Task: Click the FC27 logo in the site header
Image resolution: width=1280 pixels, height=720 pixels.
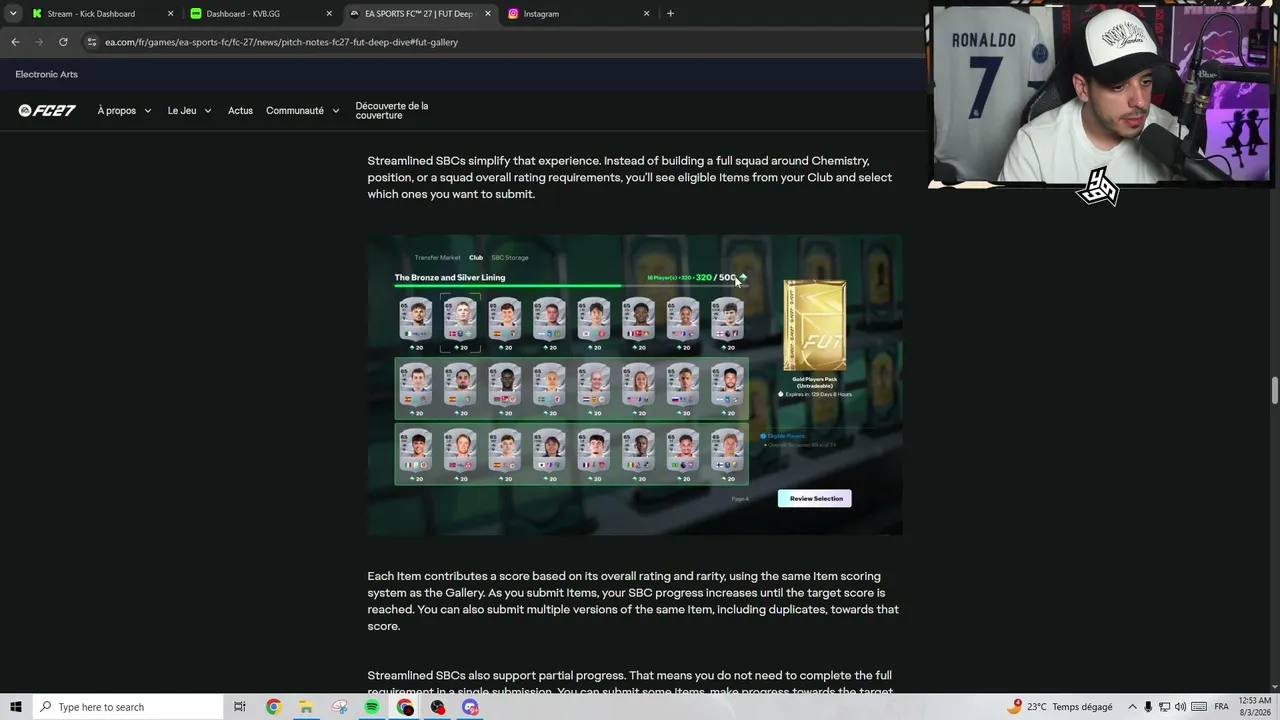Action: click(47, 110)
